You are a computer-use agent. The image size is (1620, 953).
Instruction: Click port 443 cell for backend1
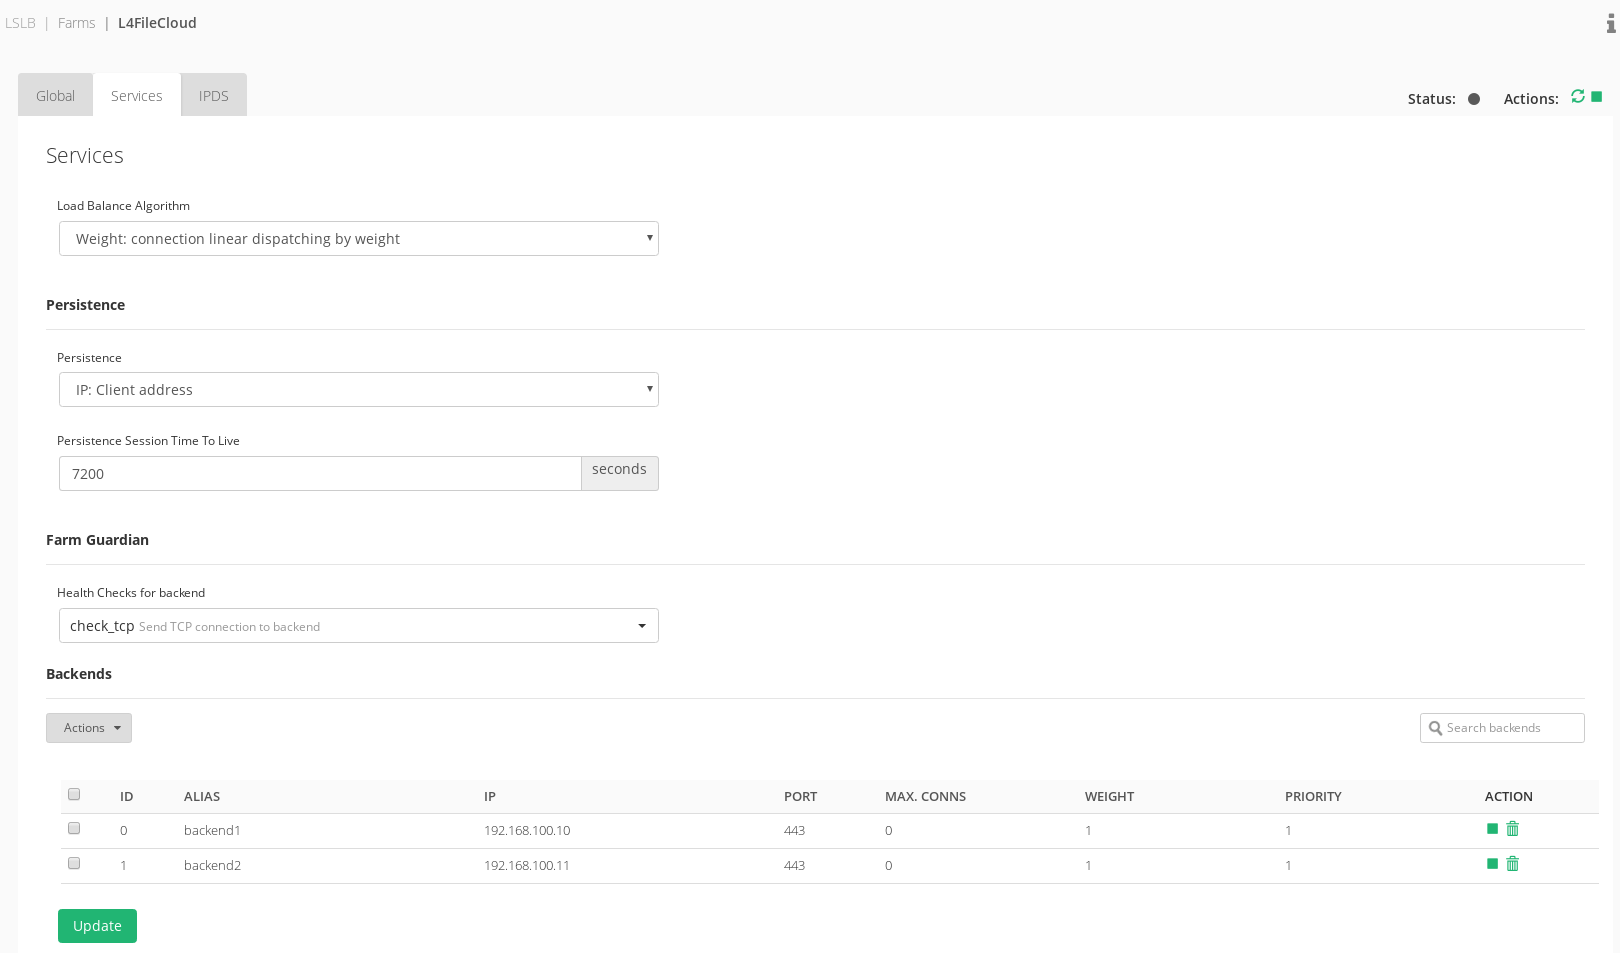795,831
